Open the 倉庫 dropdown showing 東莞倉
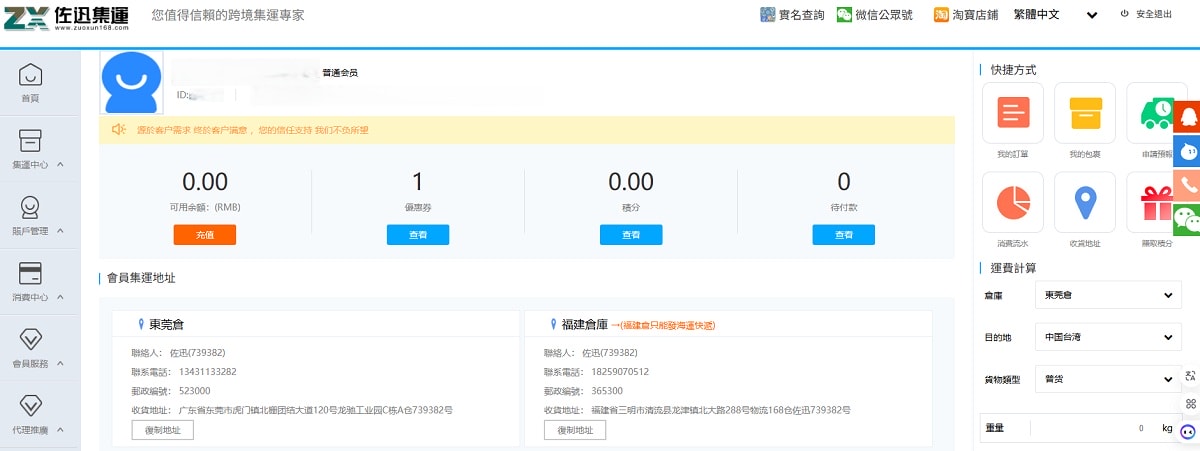 pos(1108,296)
